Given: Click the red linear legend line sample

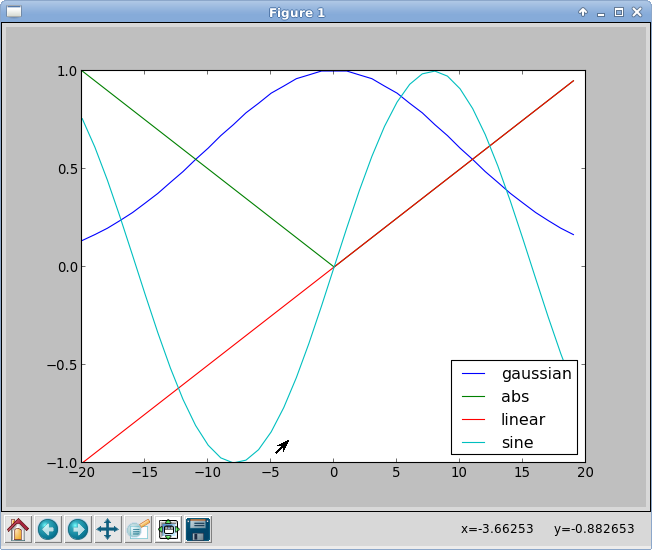Looking at the screenshot, I should [x=473, y=419].
